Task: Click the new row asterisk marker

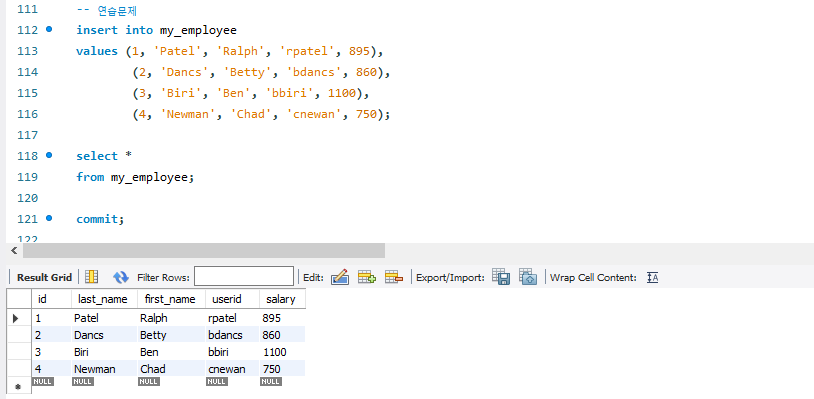Action: [18, 387]
